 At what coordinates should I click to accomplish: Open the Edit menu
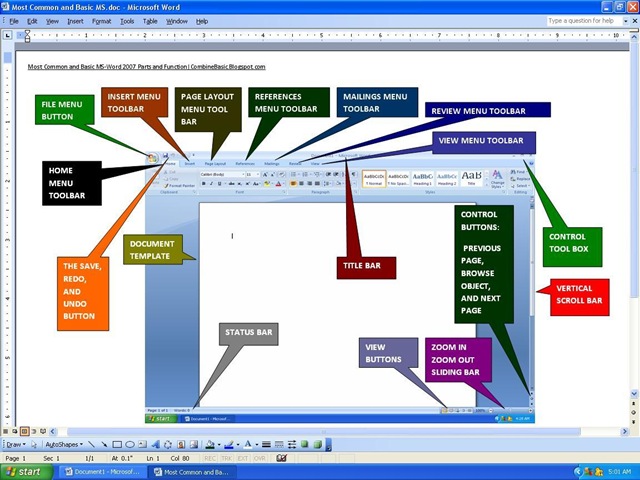[32, 21]
